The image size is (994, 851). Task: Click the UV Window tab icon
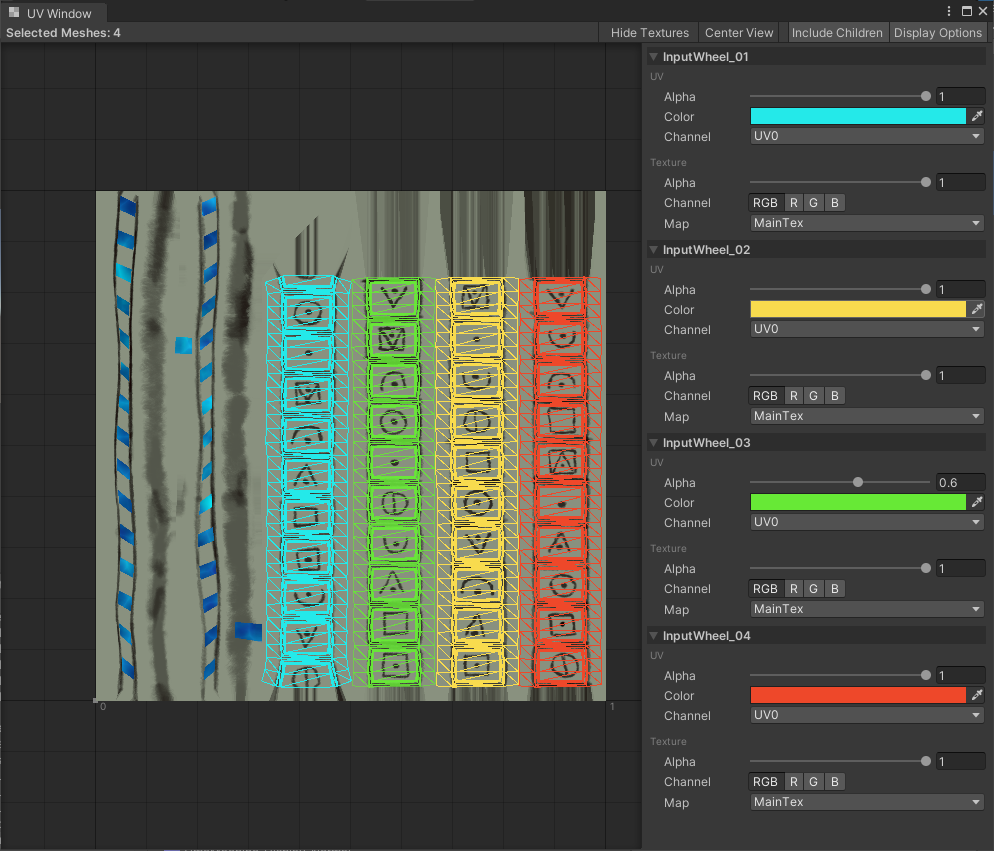pos(14,13)
